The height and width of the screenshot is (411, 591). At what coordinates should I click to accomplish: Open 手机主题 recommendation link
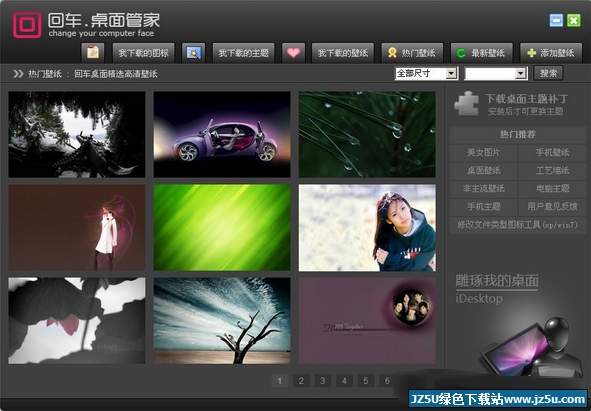click(x=484, y=206)
